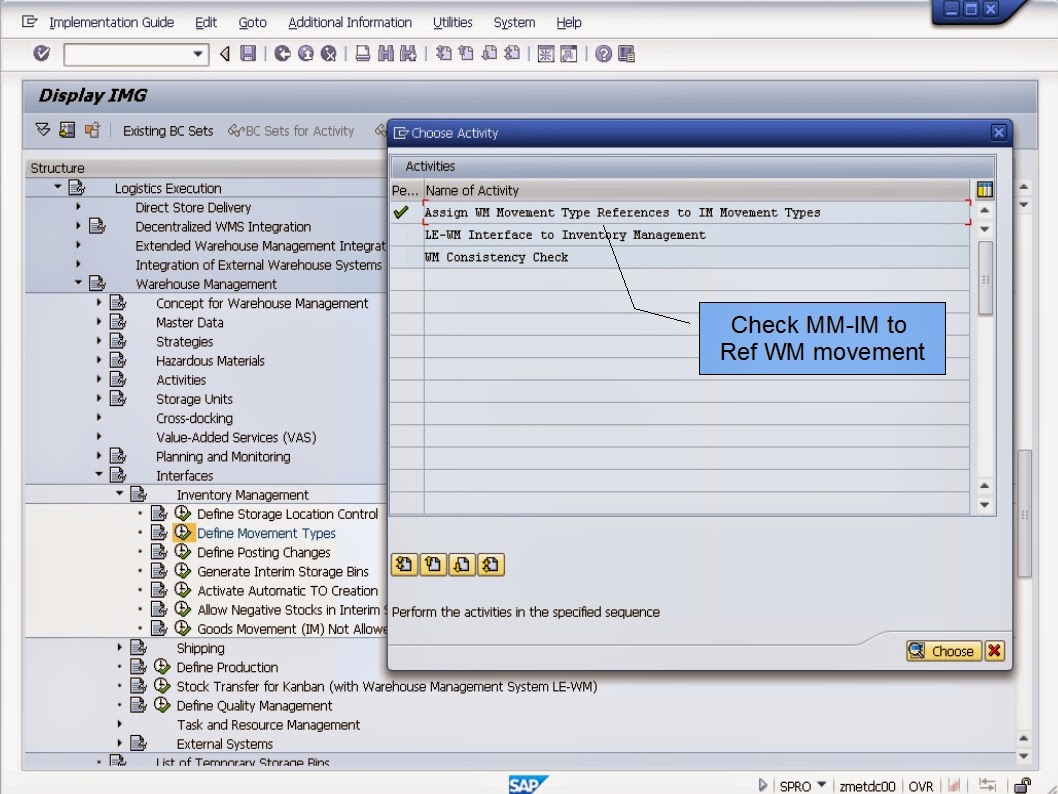
Task: Click the Existing BC Sets button
Action: [168, 130]
